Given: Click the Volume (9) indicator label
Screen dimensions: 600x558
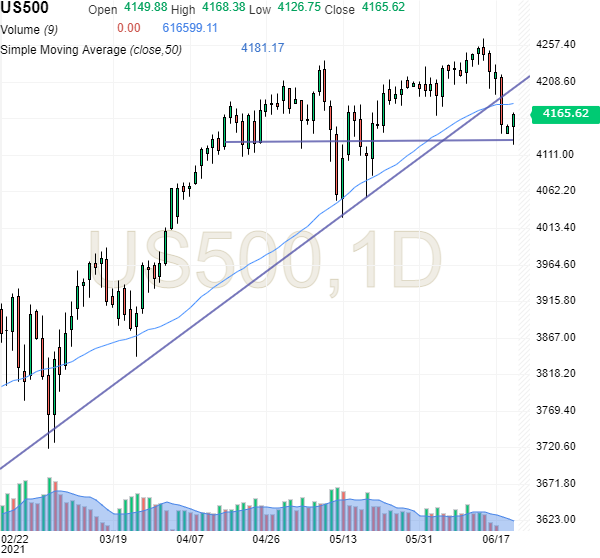Looking at the screenshot, I should [x=35, y=28].
